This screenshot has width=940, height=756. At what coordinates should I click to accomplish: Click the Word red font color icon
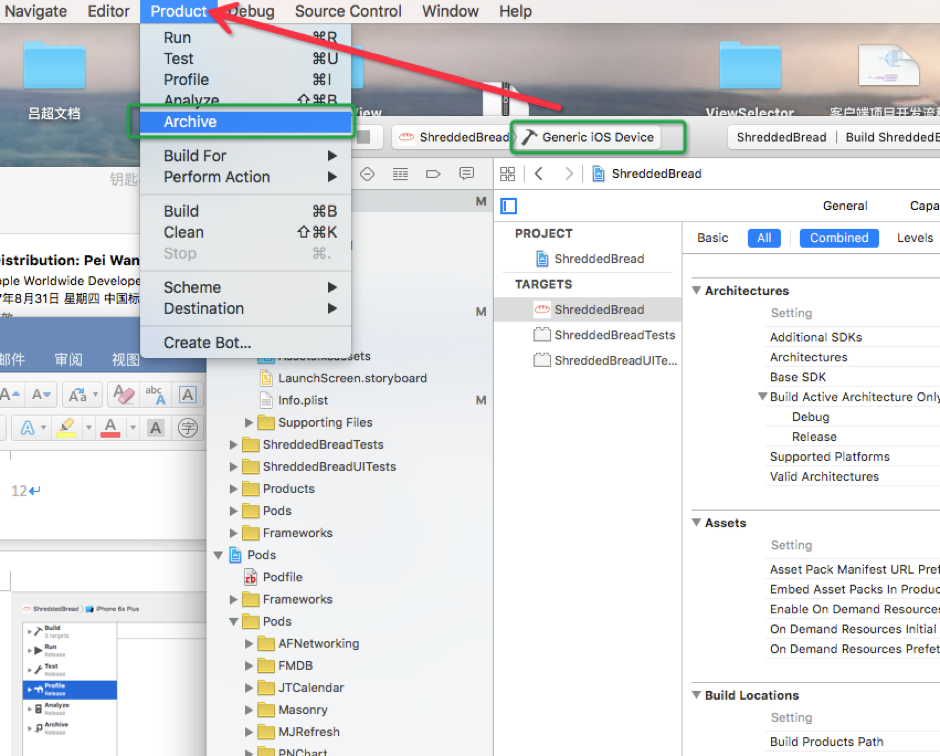[110, 427]
